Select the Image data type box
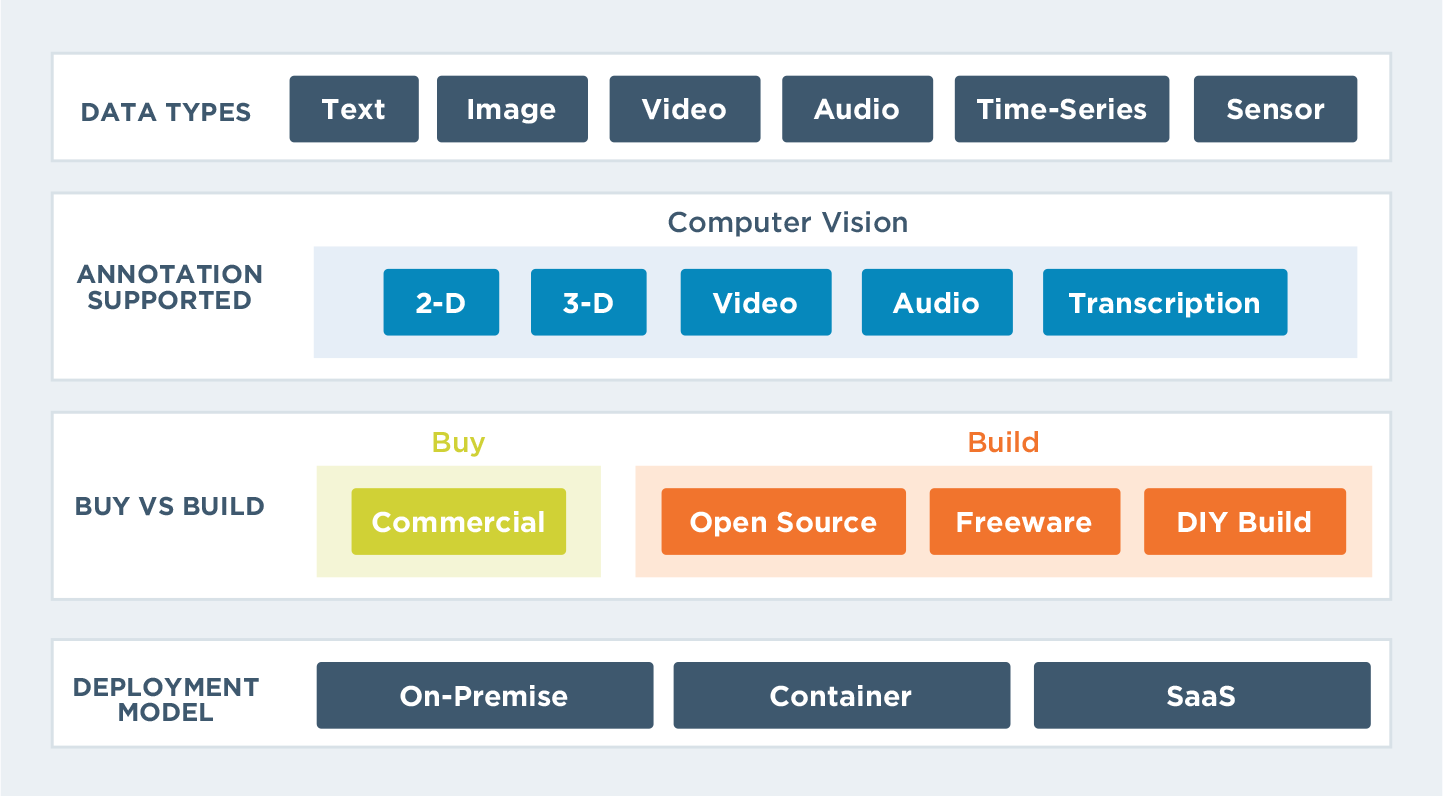Viewport: 1443px width, 796px height. coord(512,109)
